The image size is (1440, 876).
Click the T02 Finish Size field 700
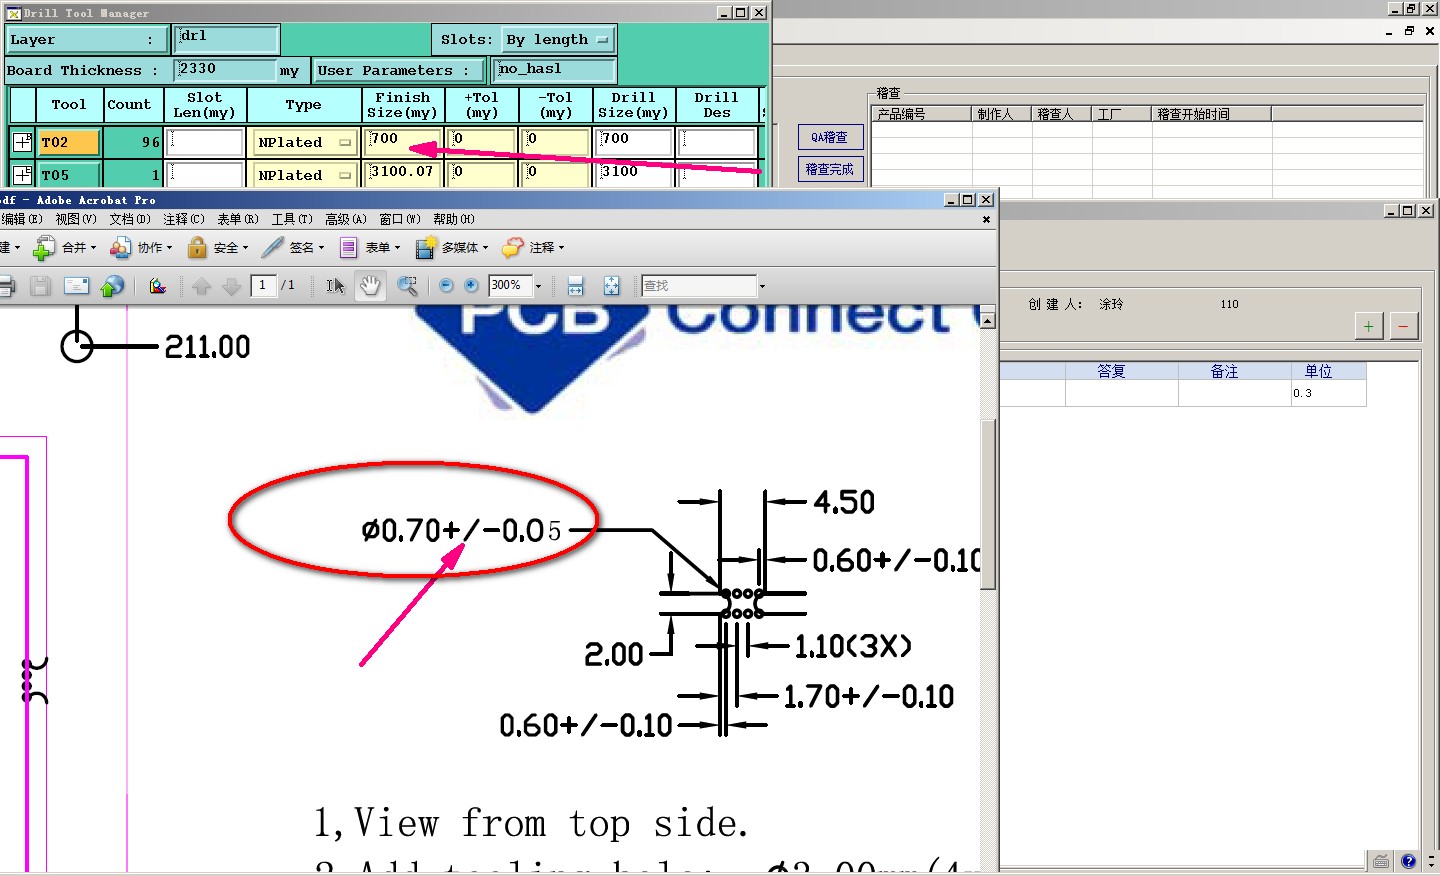click(404, 142)
